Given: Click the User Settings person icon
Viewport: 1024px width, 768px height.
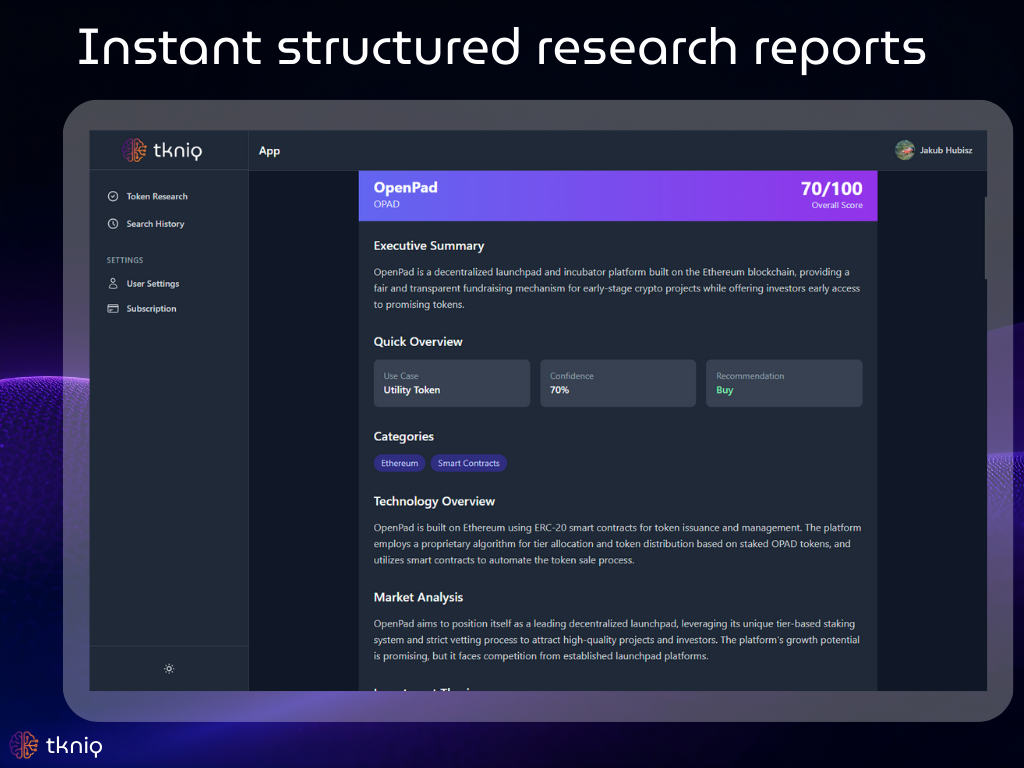Looking at the screenshot, I should point(113,284).
